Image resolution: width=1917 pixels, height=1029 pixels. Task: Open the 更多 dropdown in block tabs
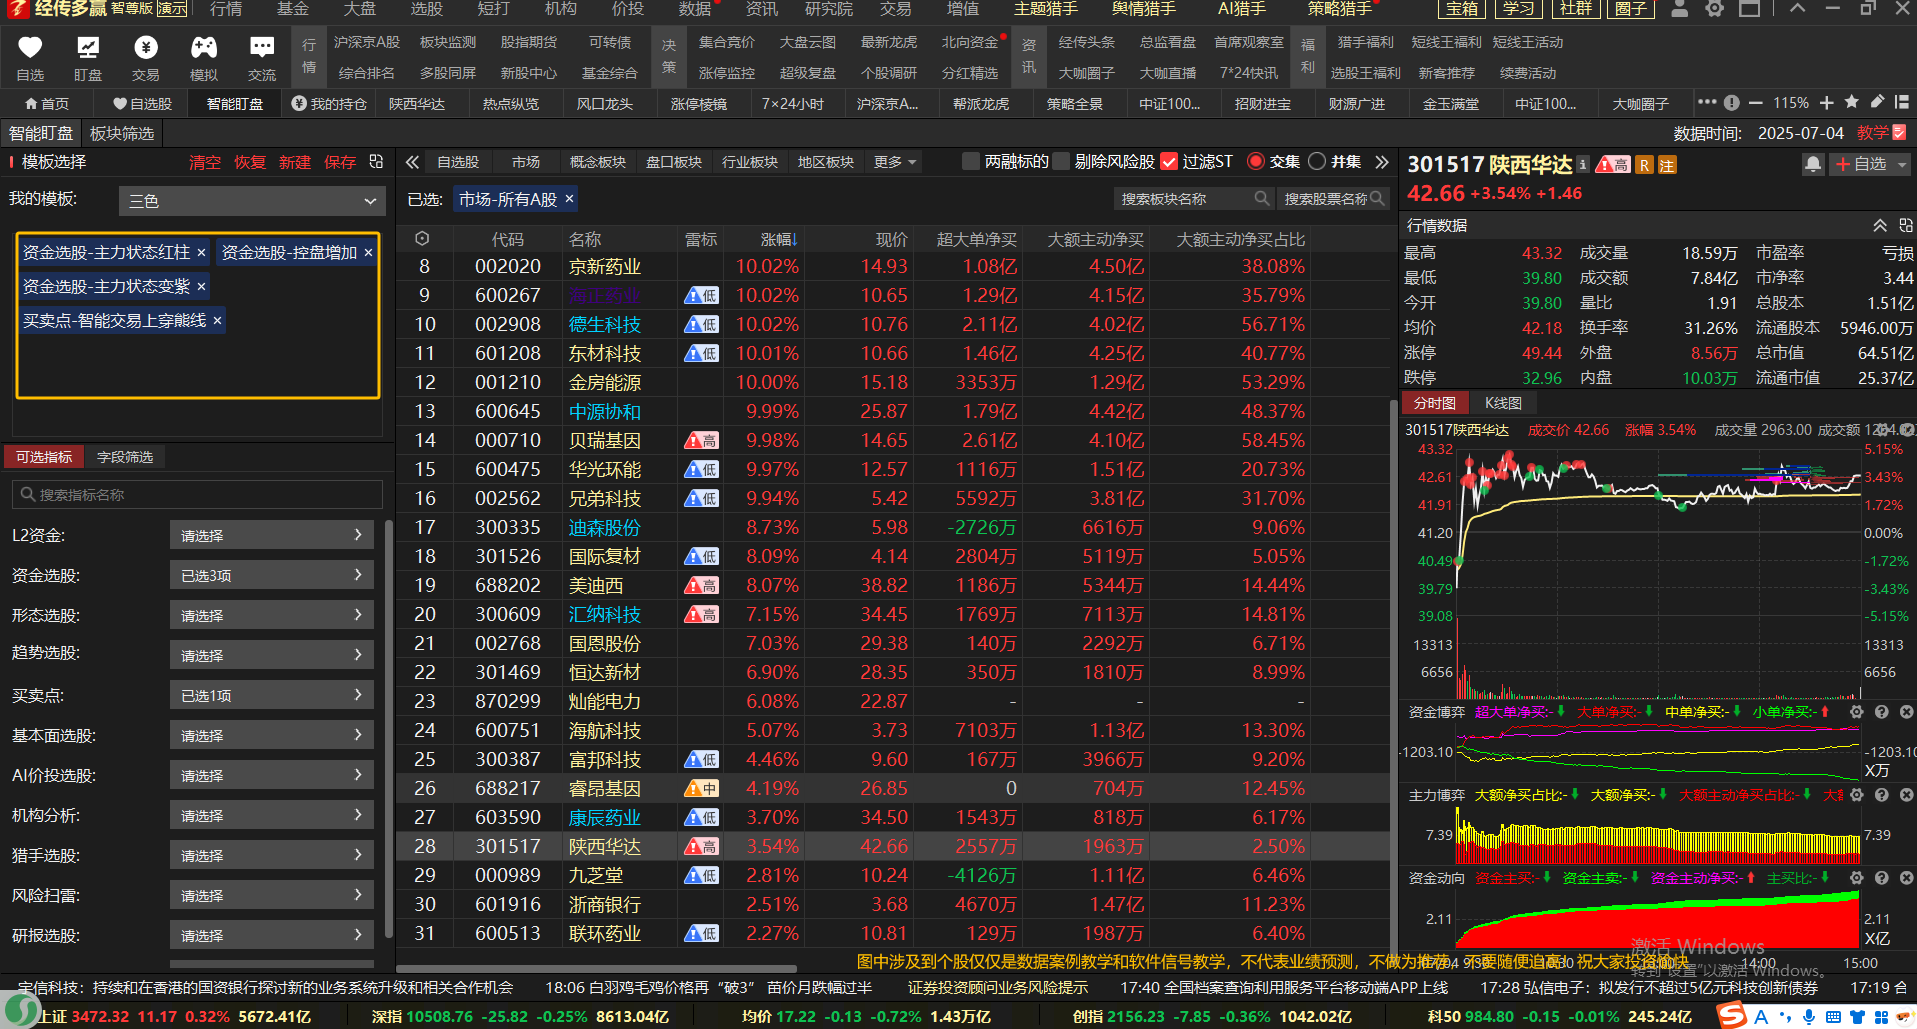point(895,162)
